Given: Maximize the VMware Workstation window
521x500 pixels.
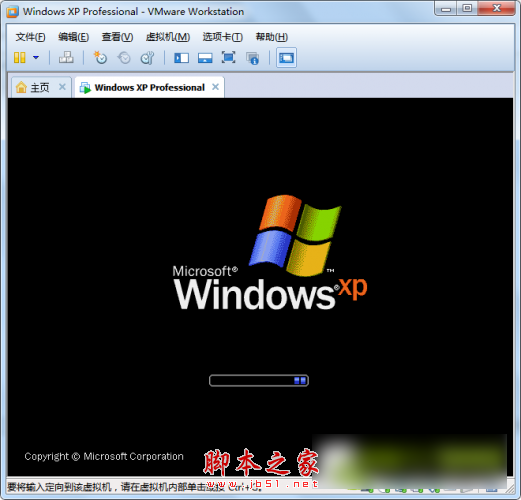Looking at the screenshot, I should [x=467, y=8].
